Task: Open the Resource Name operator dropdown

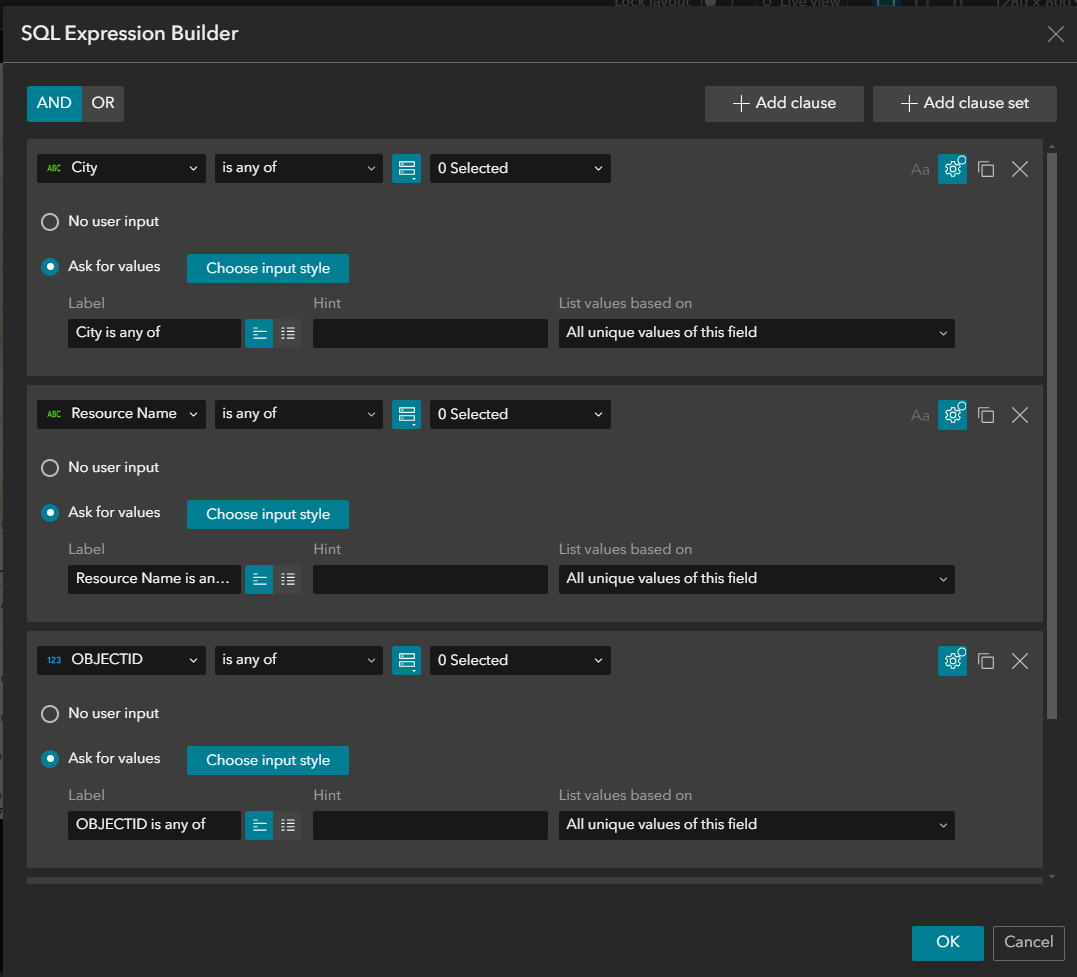Action: [298, 414]
